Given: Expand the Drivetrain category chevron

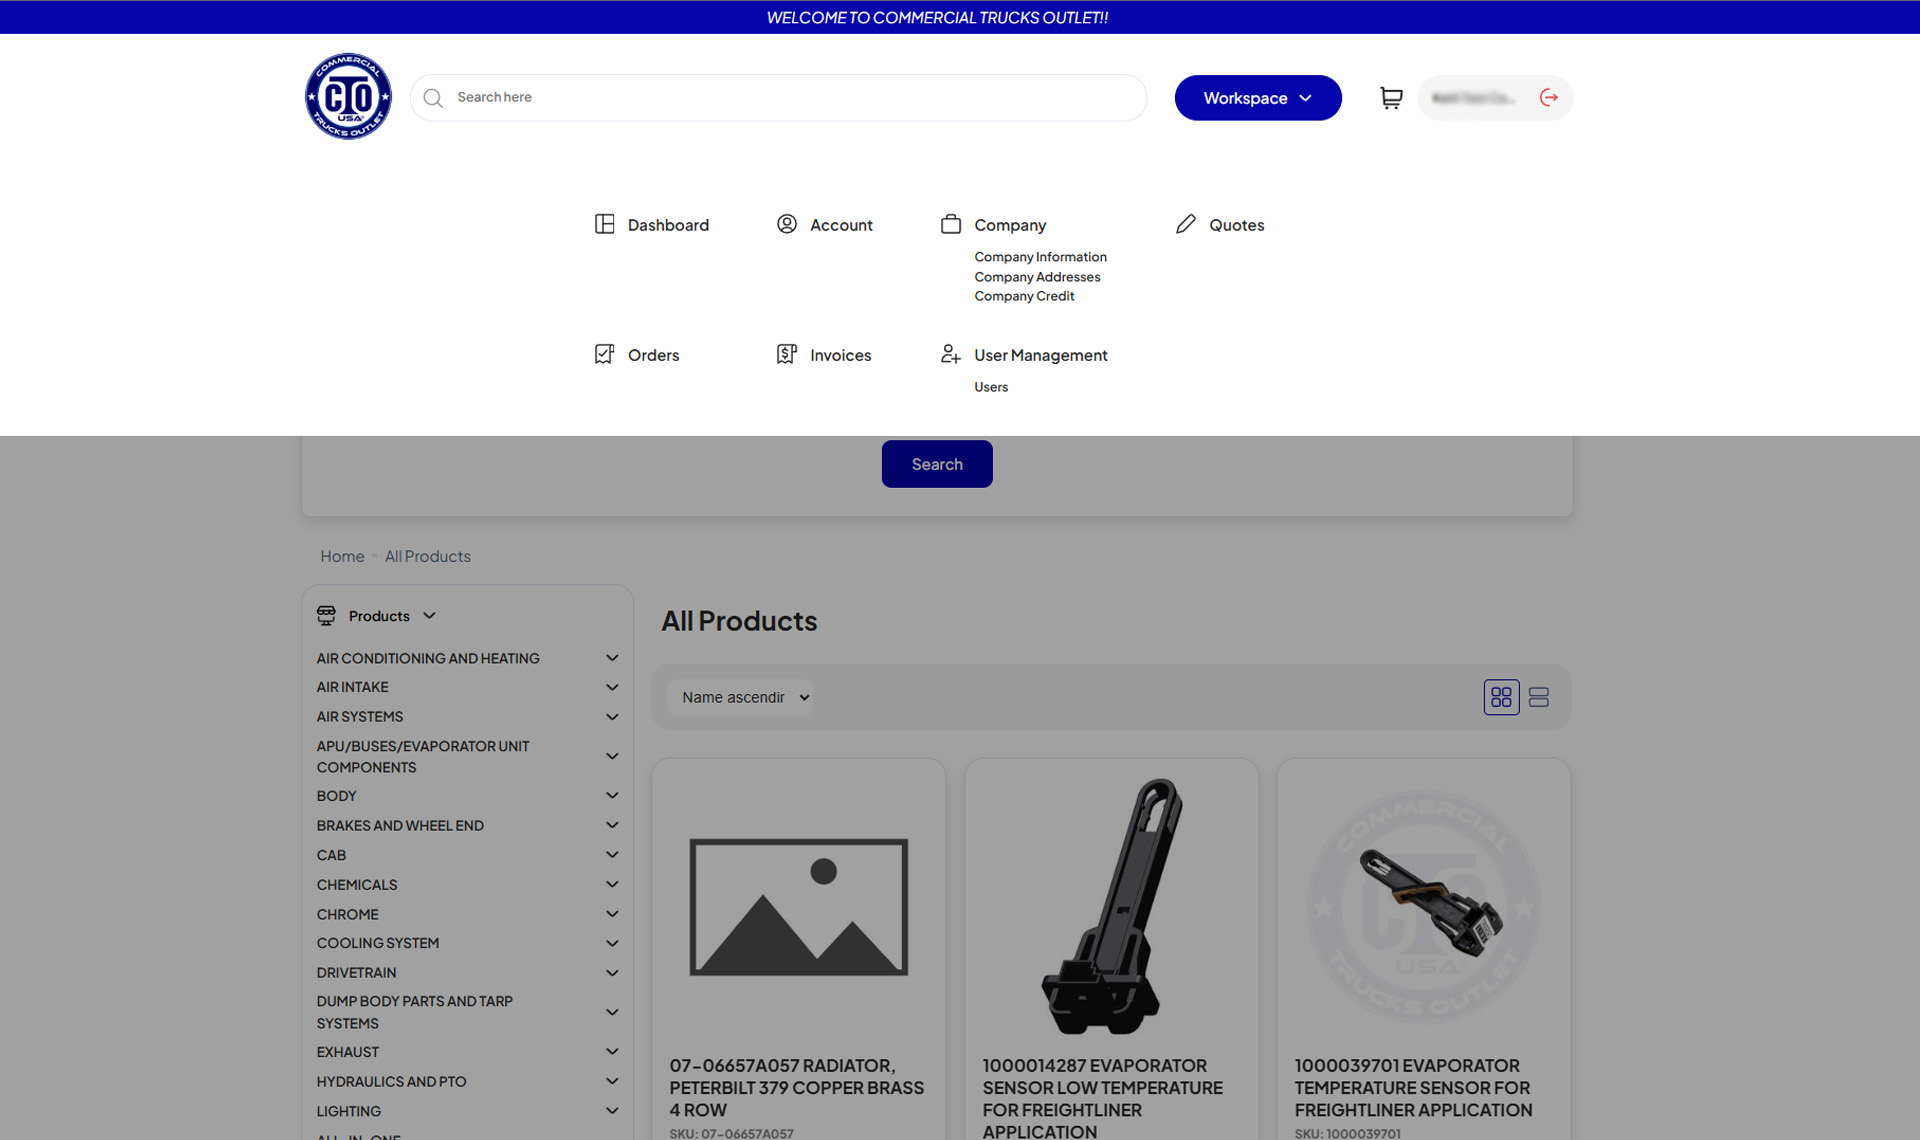Looking at the screenshot, I should click(x=612, y=973).
